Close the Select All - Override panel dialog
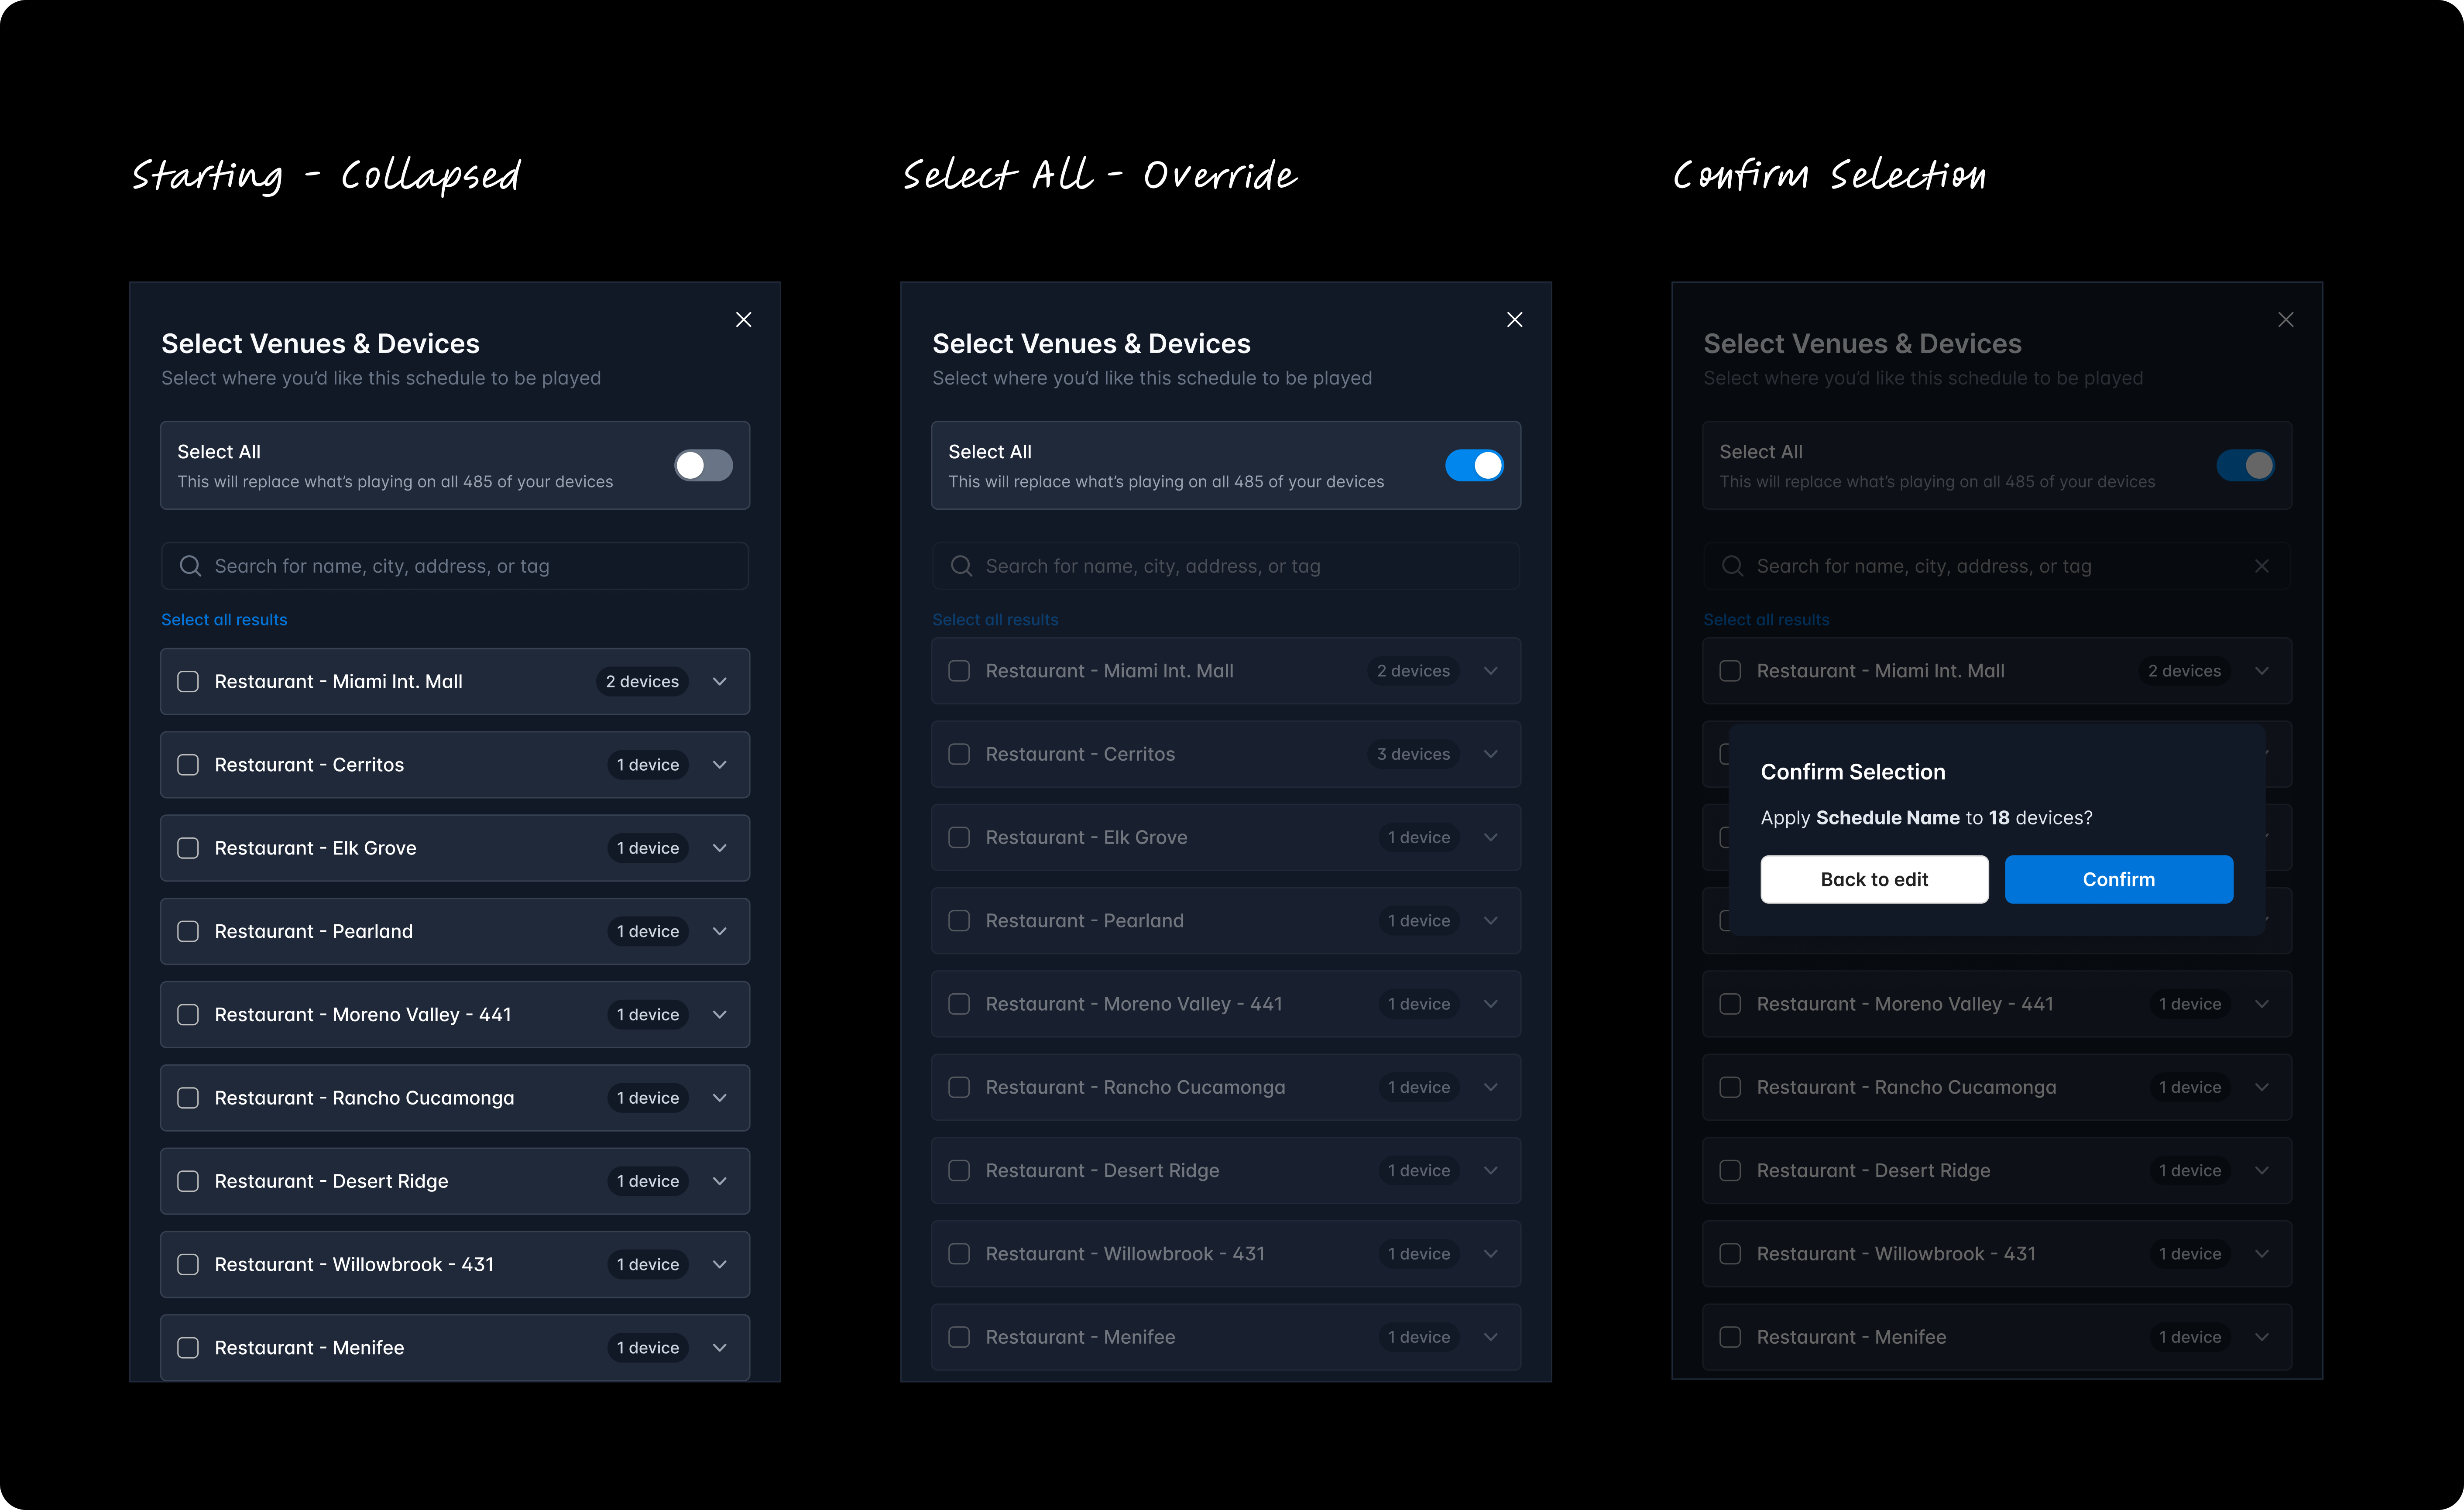Viewport: 2464px width, 1510px height. click(1514, 320)
